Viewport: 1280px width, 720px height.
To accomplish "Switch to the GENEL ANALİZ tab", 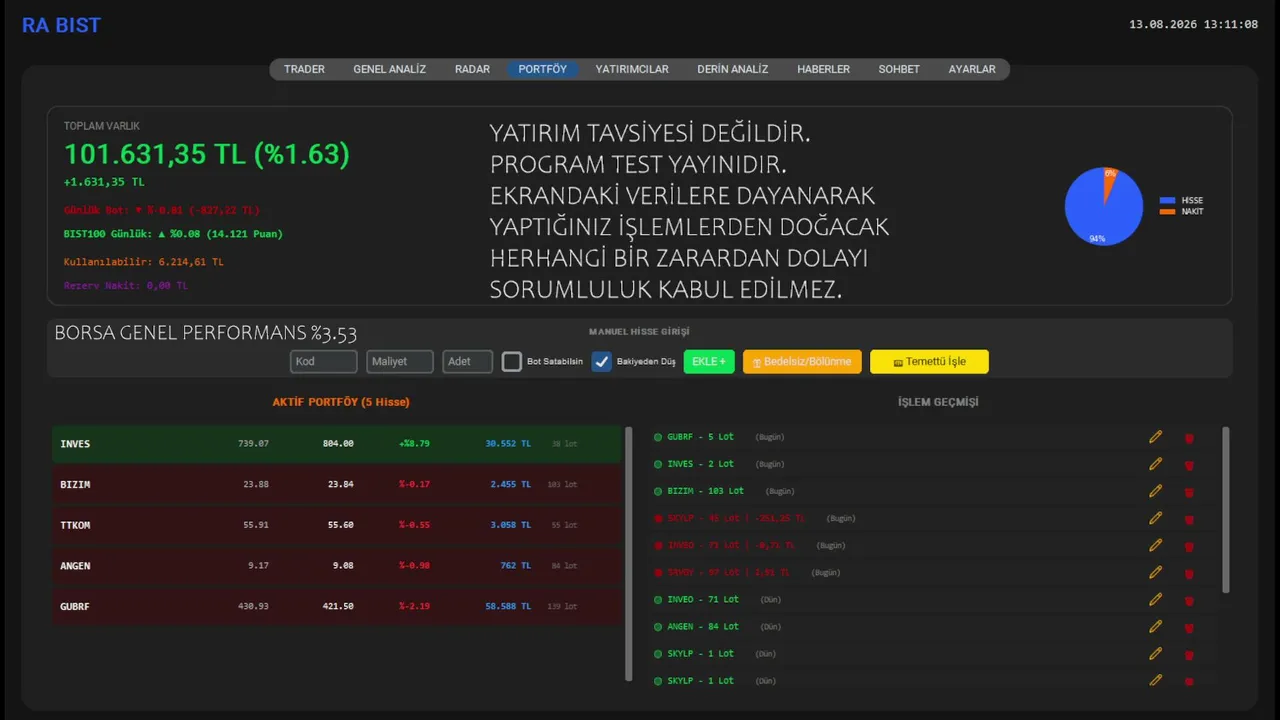I will (x=389, y=69).
